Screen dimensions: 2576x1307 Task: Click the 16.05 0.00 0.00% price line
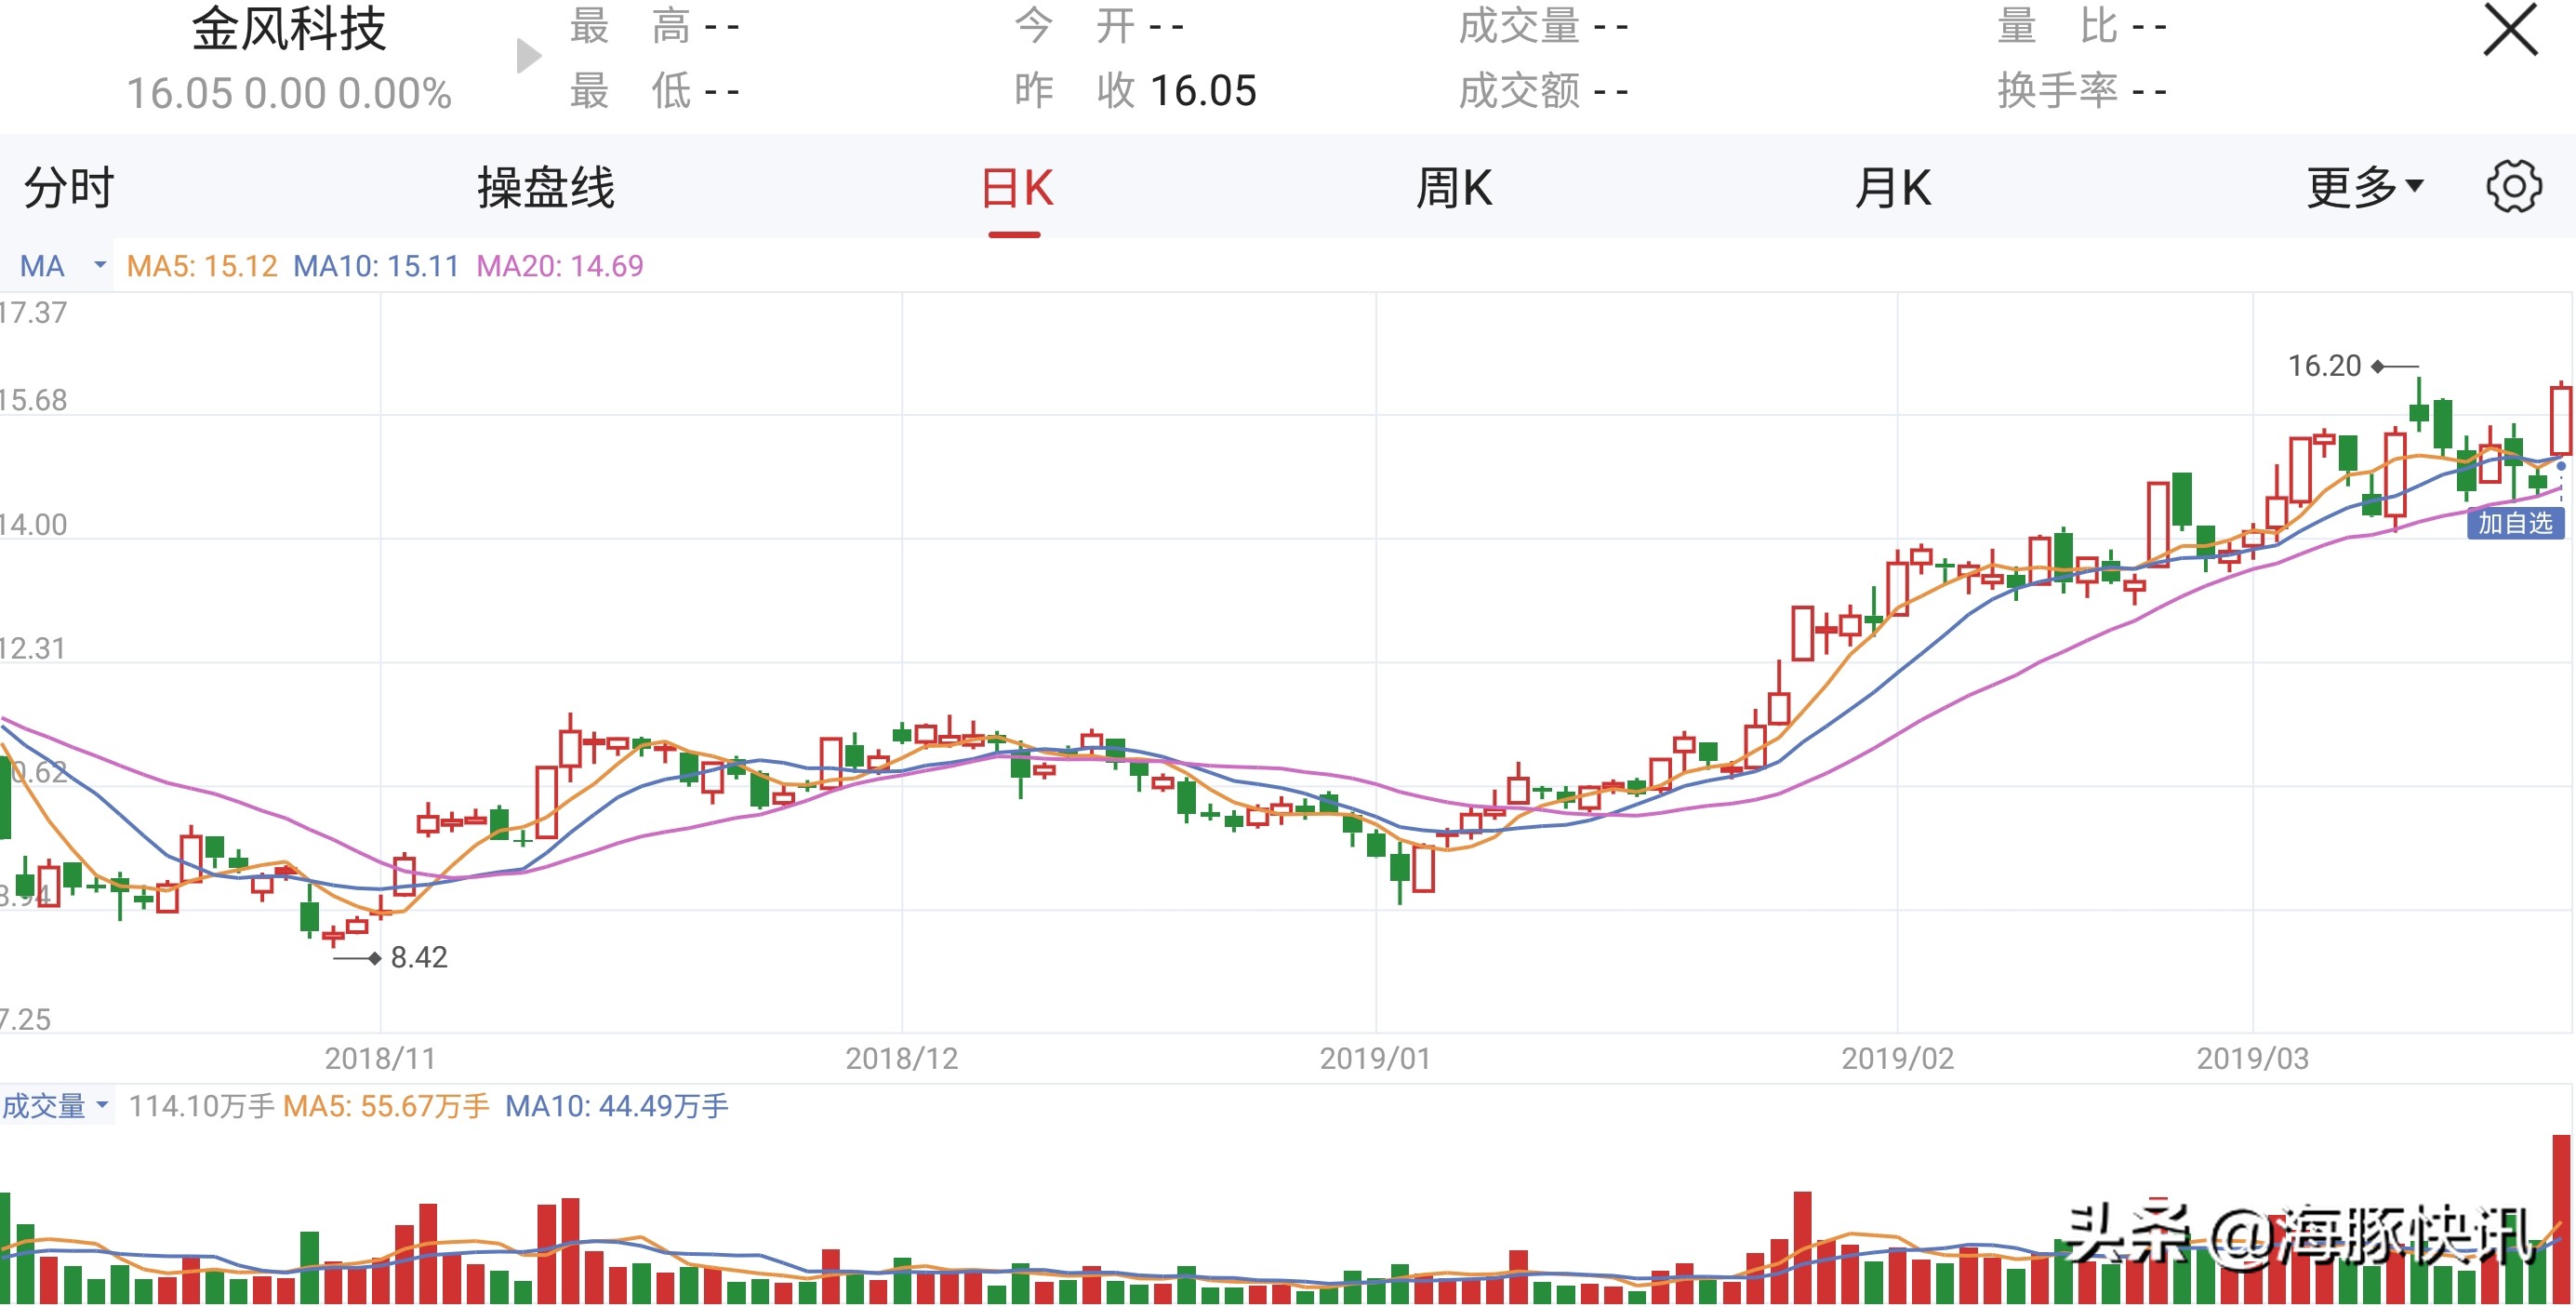tap(289, 94)
